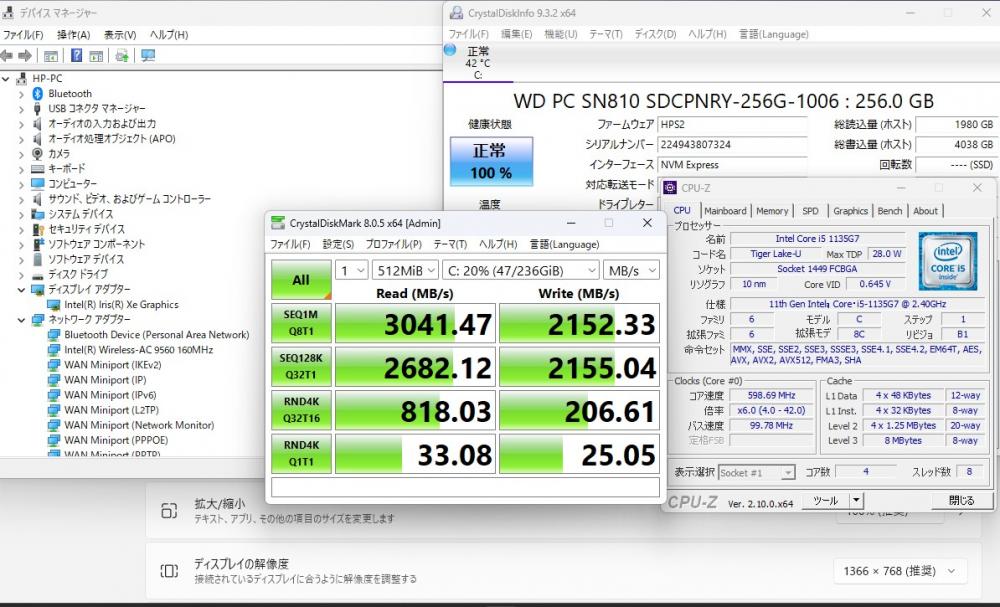1000x607 pixels.
Task: Select the Bluetooth device category icon
Action: click(38, 94)
